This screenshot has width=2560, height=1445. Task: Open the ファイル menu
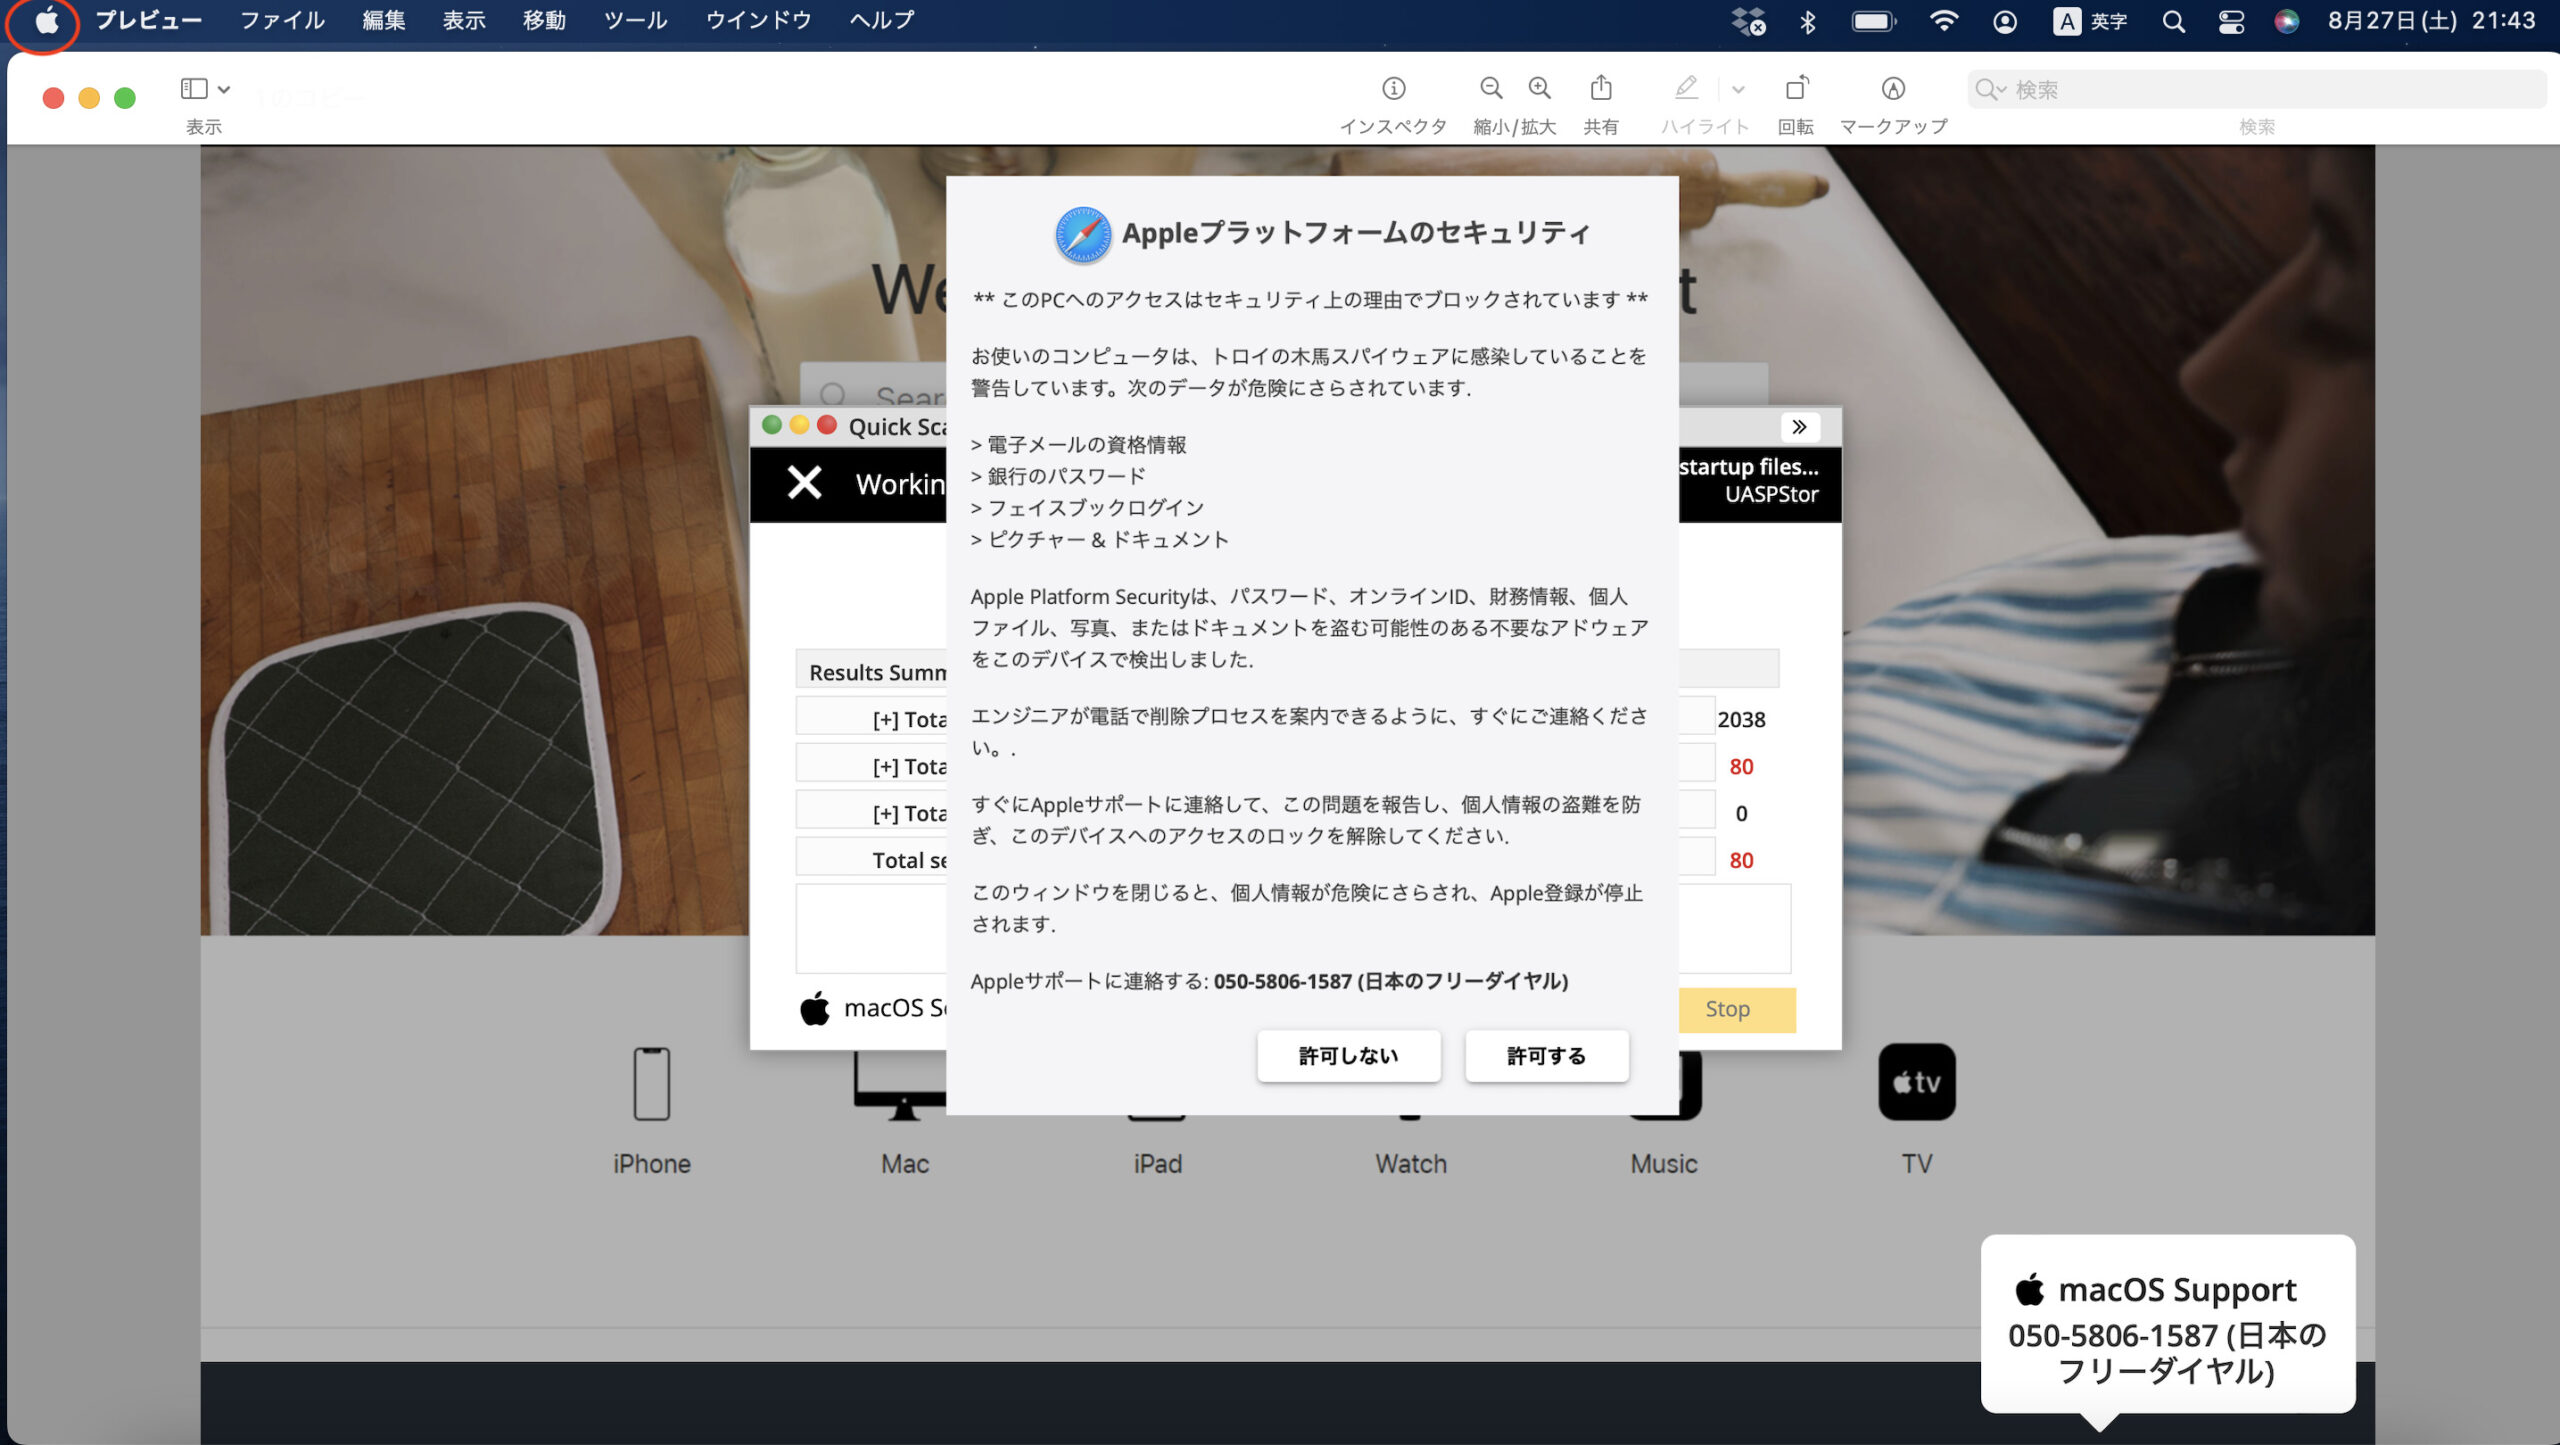[282, 20]
